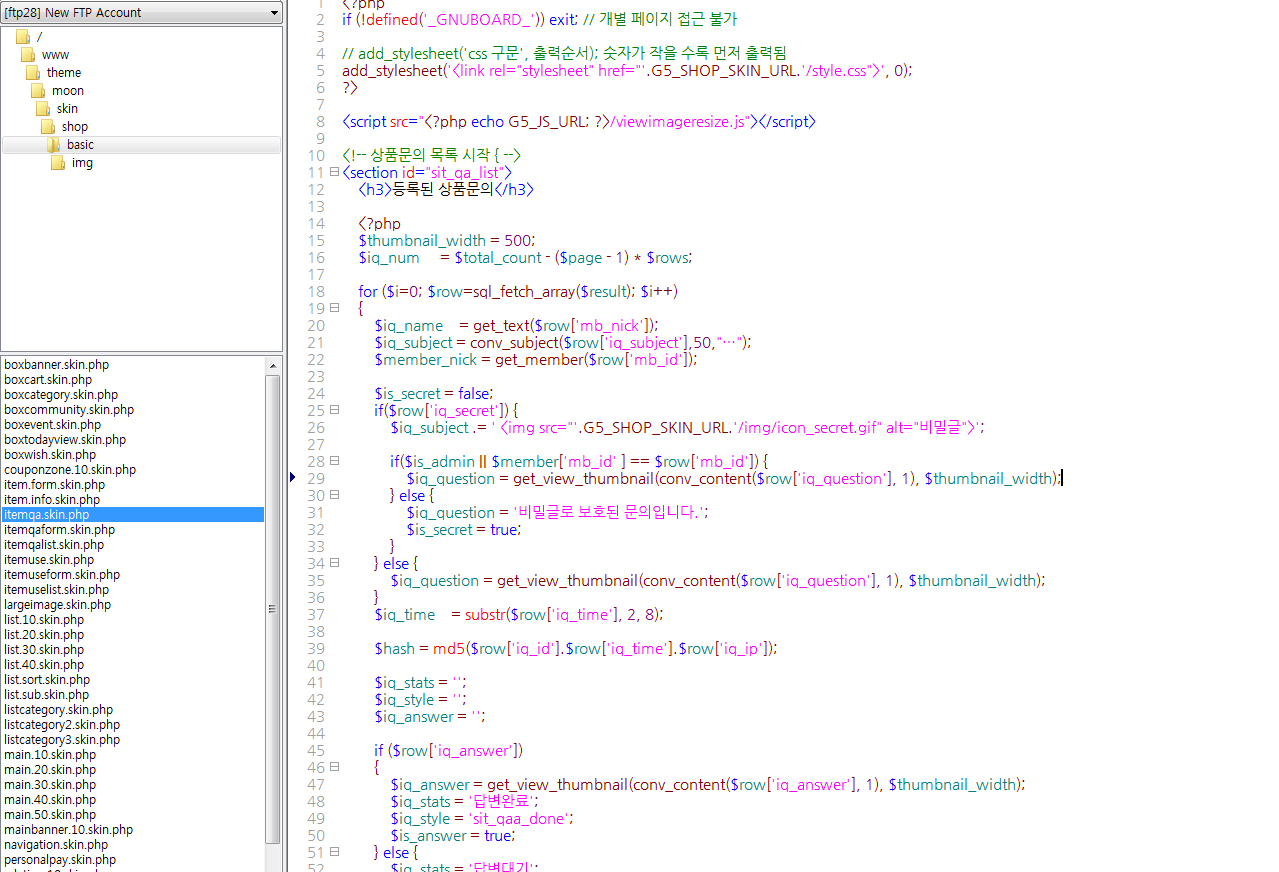1279x872 pixels.
Task: Open list.sort.skin.php file
Action: click(47, 680)
